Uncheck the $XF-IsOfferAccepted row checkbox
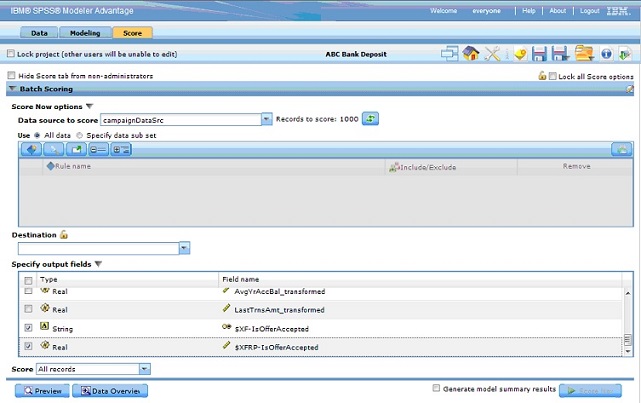 [28, 327]
